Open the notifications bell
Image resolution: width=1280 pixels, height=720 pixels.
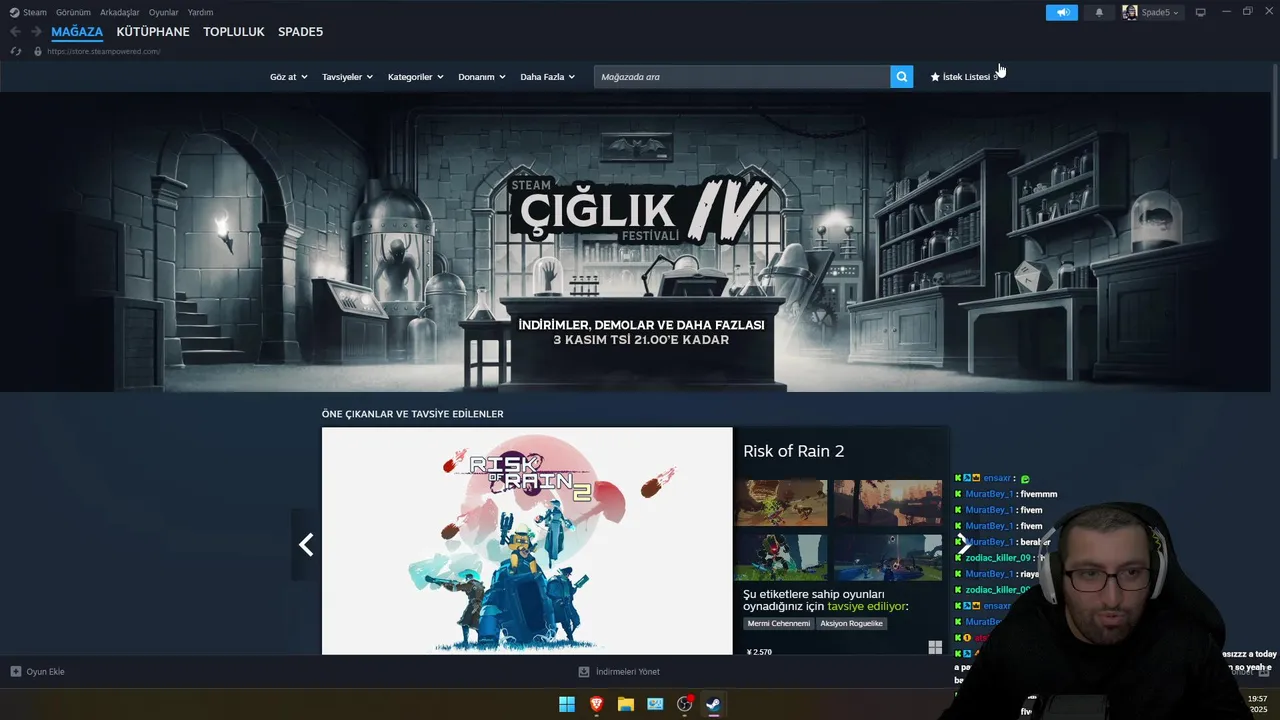(1099, 12)
